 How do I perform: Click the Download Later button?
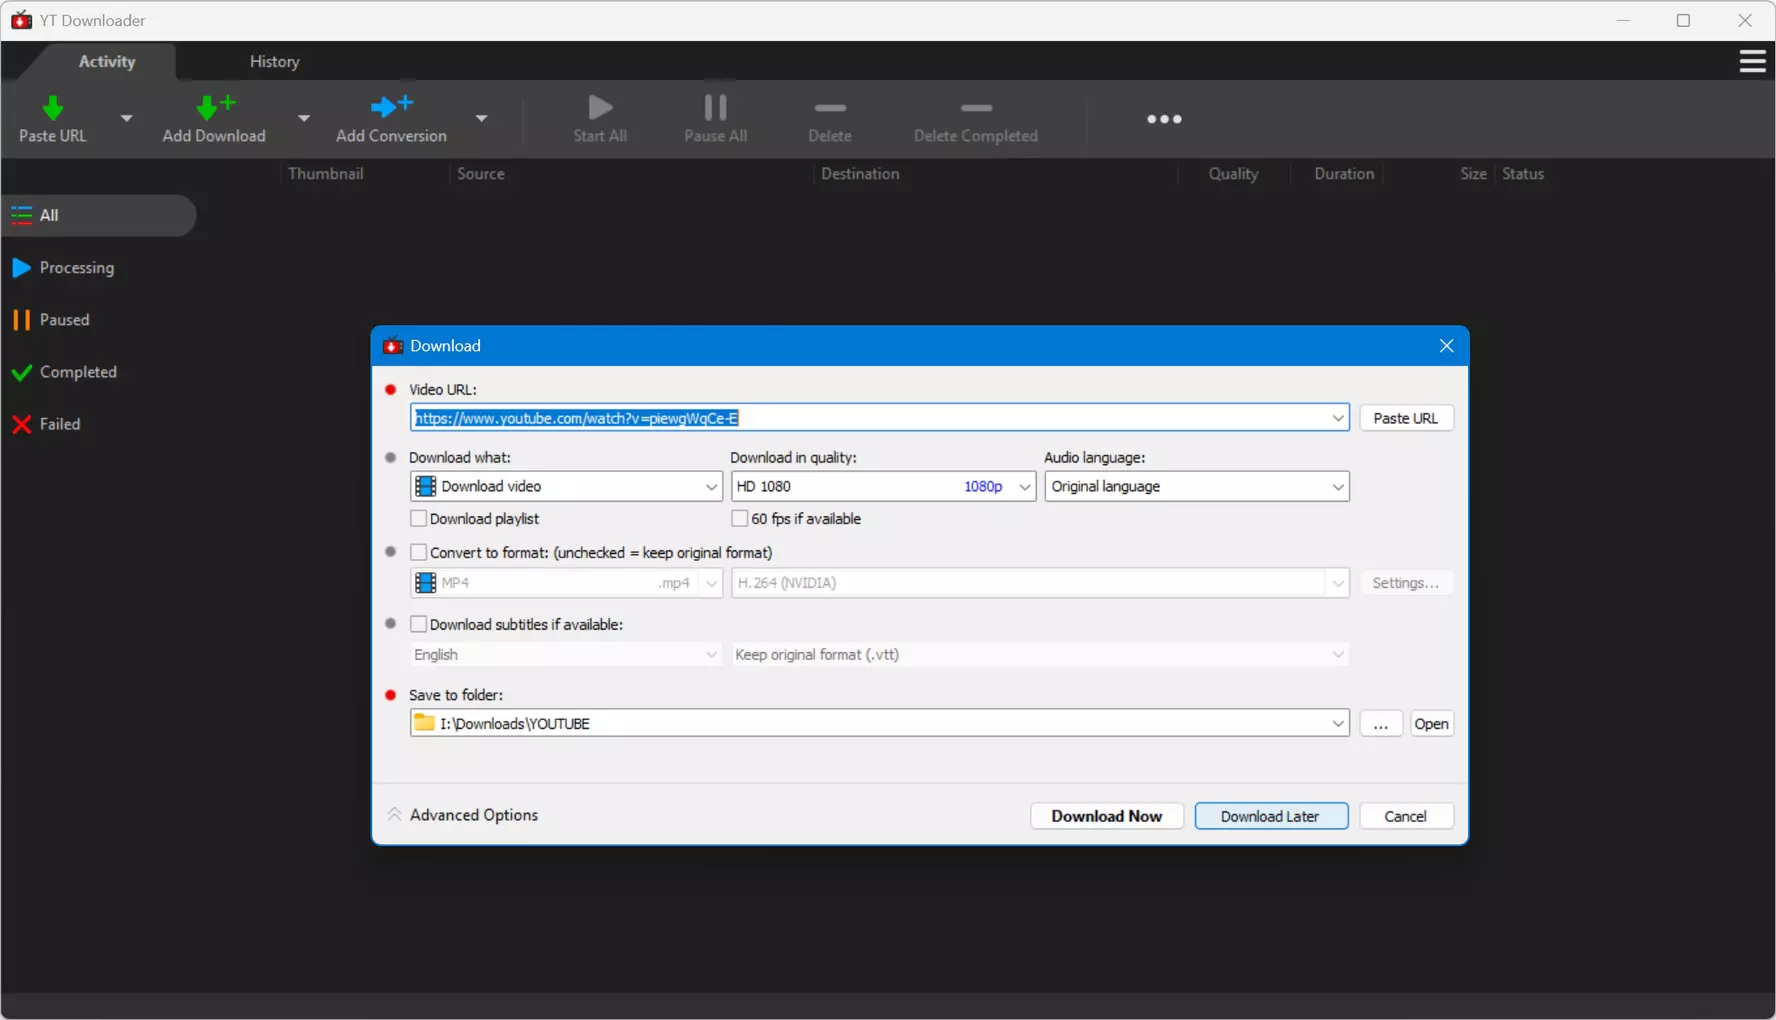[x=1270, y=816]
